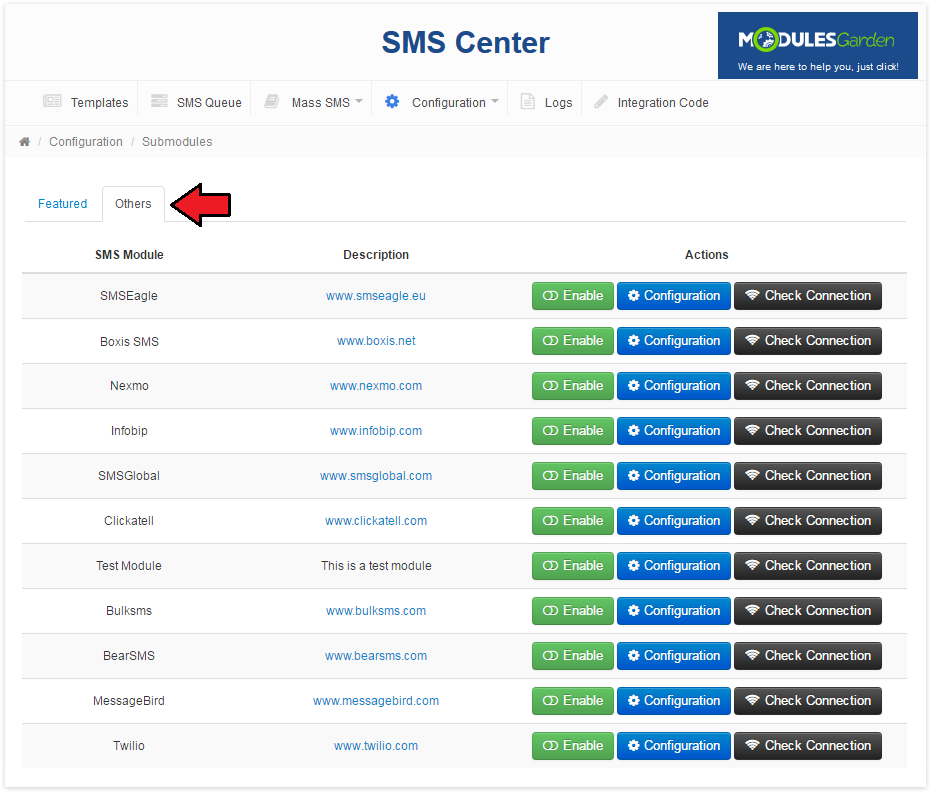Expand the Configuration menu dropdown arrow
930x799 pixels.
[495, 101]
